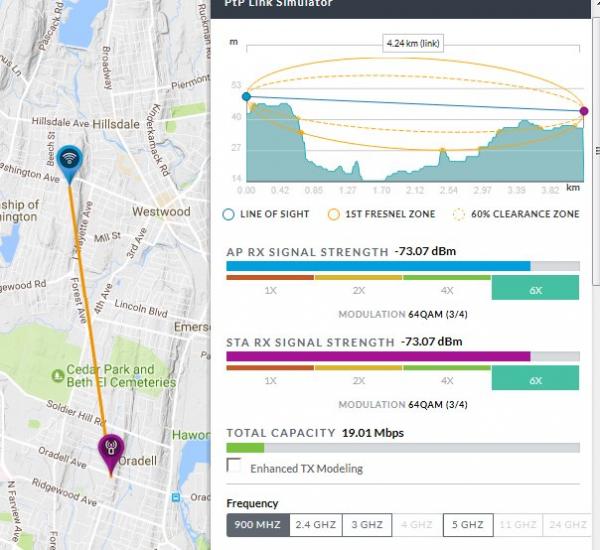Click the blue AP RX signal strength bar
This screenshot has height=550, width=600.
click(x=378, y=266)
